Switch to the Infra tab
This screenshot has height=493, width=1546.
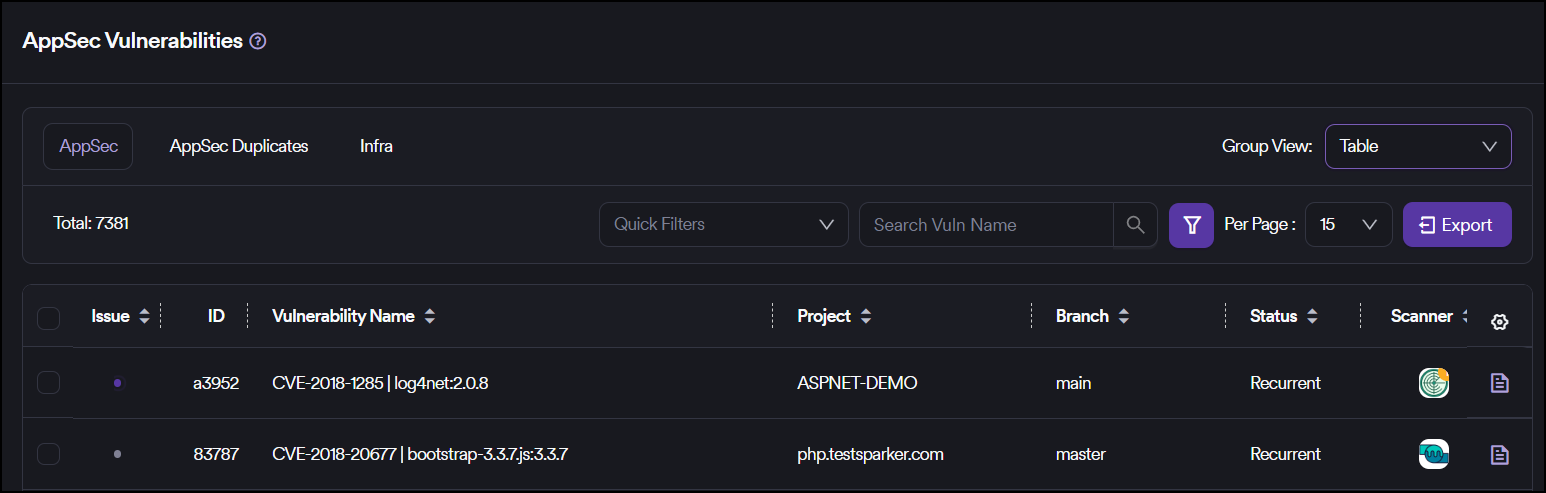click(x=376, y=146)
